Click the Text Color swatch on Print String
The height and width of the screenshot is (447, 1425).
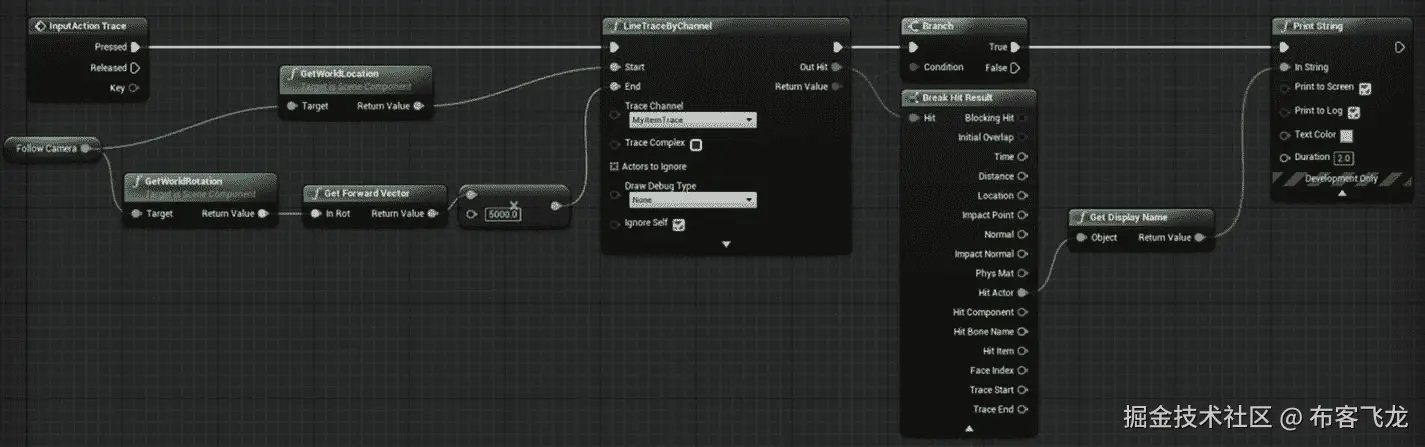point(1346,135)
